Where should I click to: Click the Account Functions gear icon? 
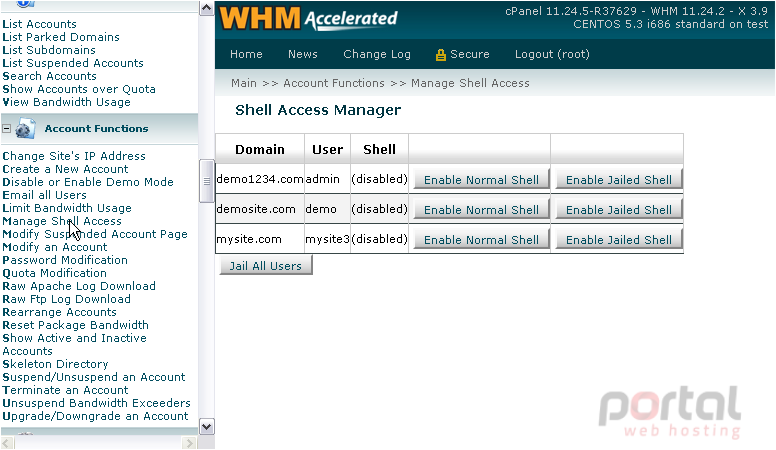pyautogui.click(x=25, y=129)
